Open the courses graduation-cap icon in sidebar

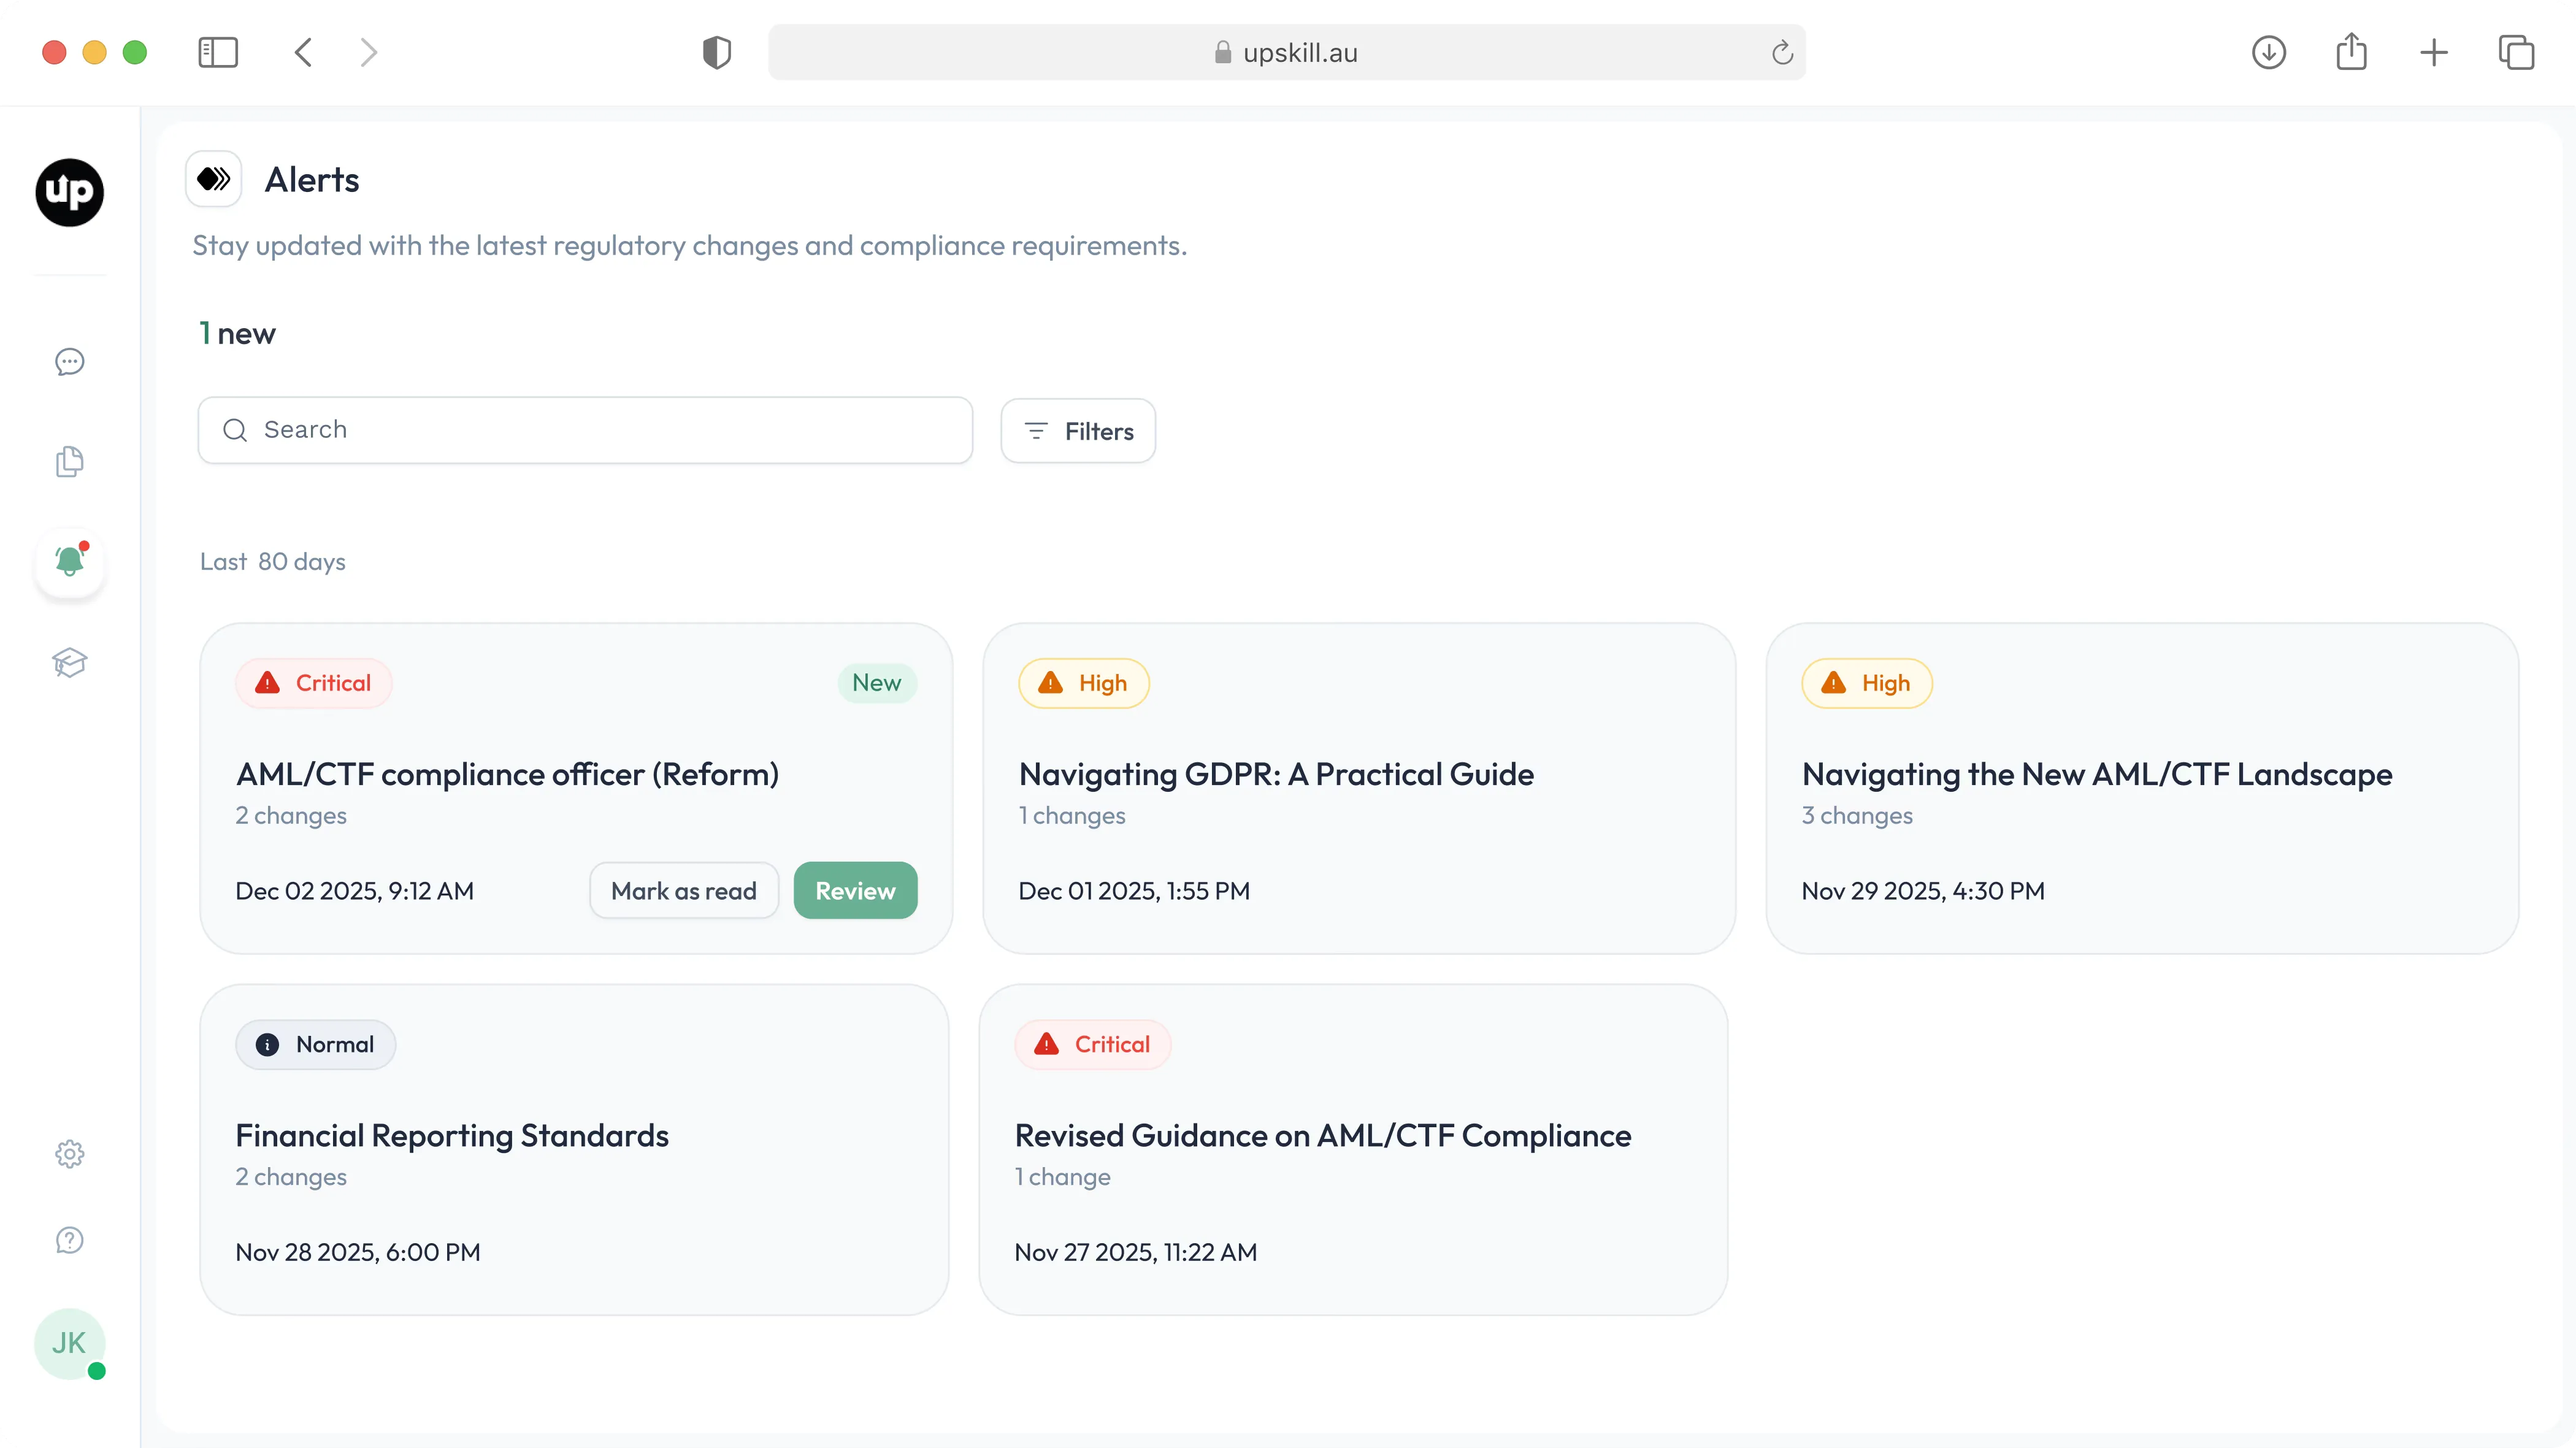[x=69, y=662]
